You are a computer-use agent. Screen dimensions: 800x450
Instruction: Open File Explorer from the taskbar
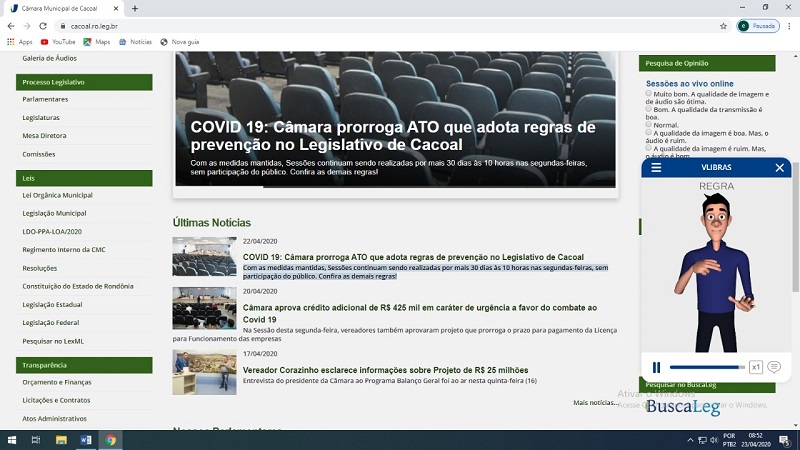pyautogui.click(x=61, y=440)
